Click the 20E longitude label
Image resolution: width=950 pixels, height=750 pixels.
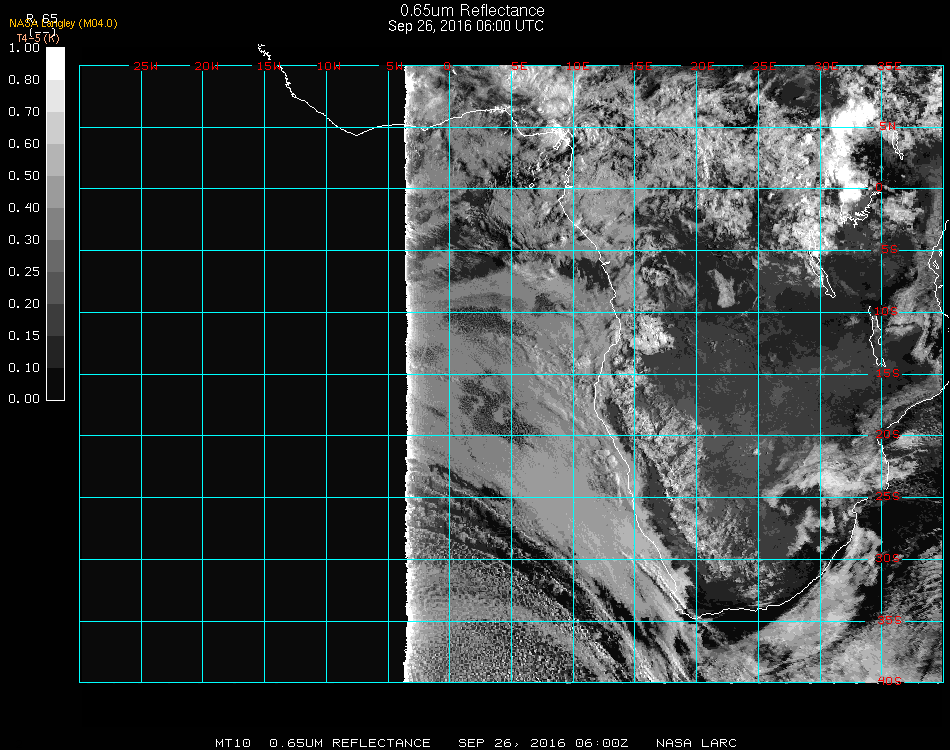pyautogui.click(x=703, y=67)
